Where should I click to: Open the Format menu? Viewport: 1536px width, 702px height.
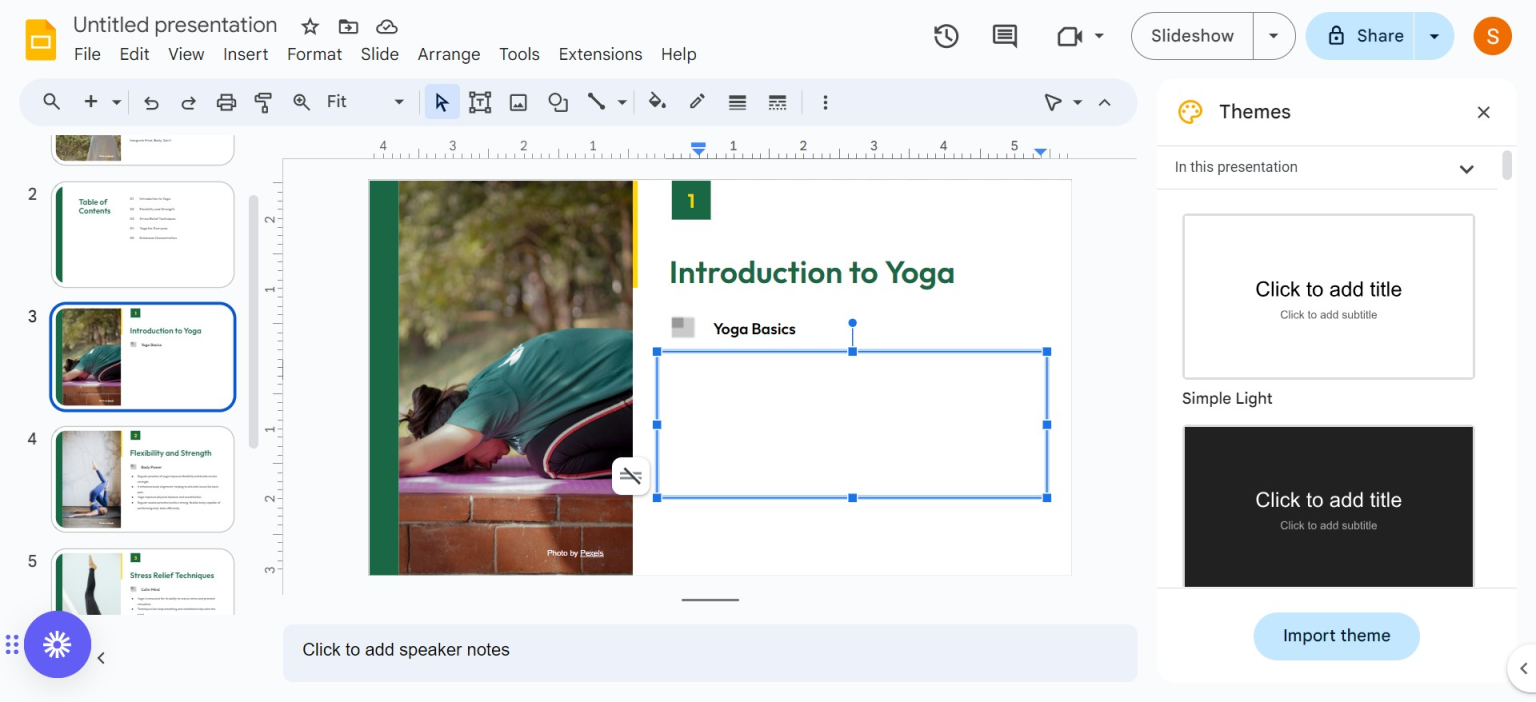tap(315, 54)
